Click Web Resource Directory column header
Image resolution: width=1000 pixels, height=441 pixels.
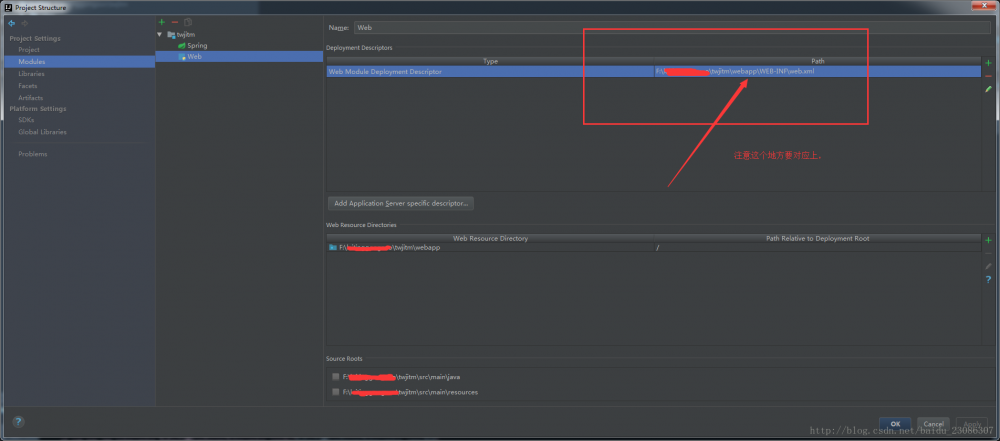[490, 239]
